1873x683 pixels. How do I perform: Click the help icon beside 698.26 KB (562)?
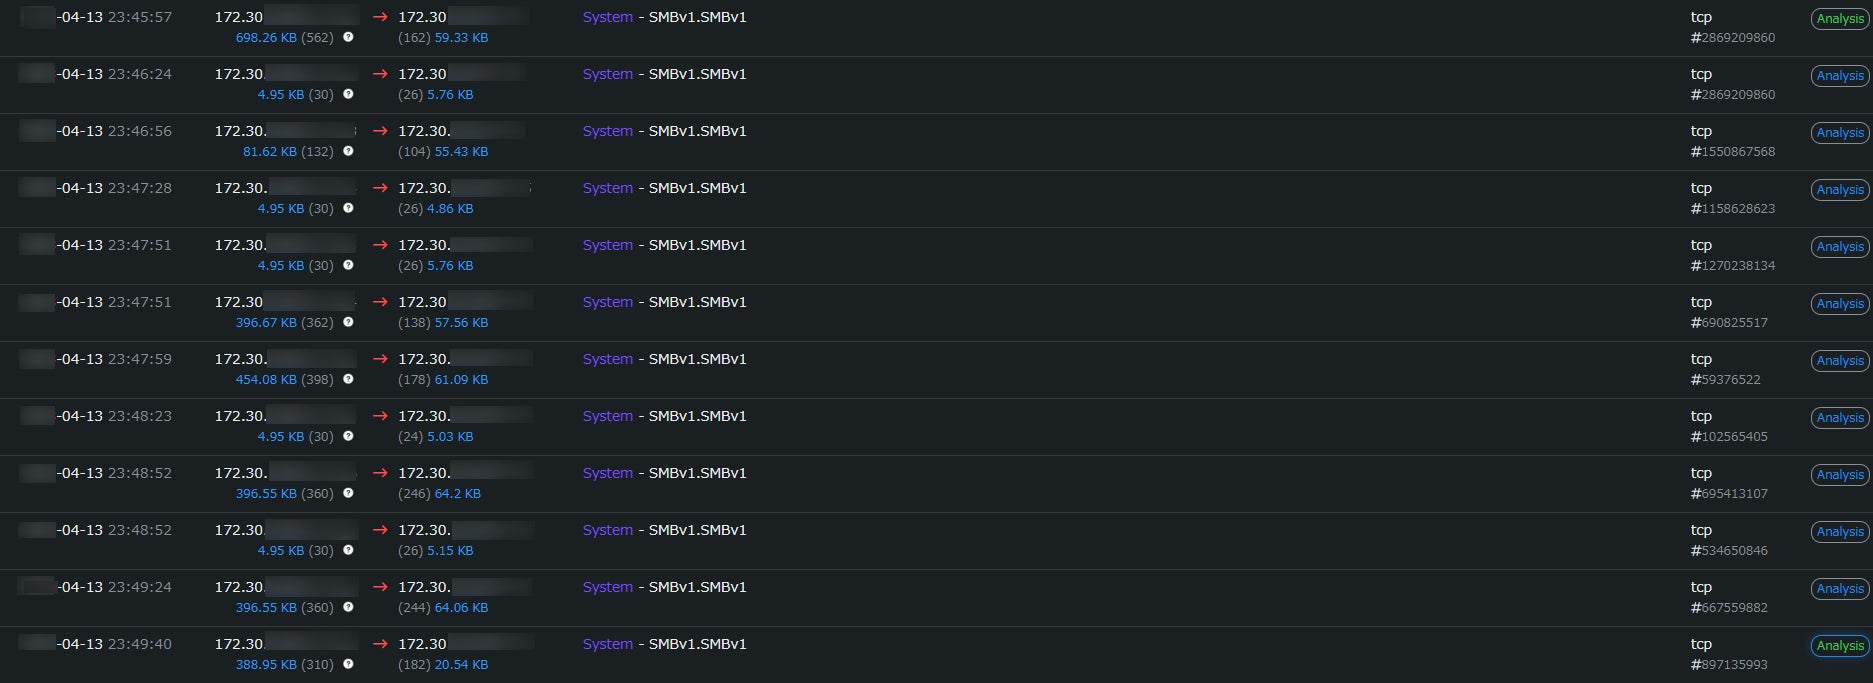[348, 37]
